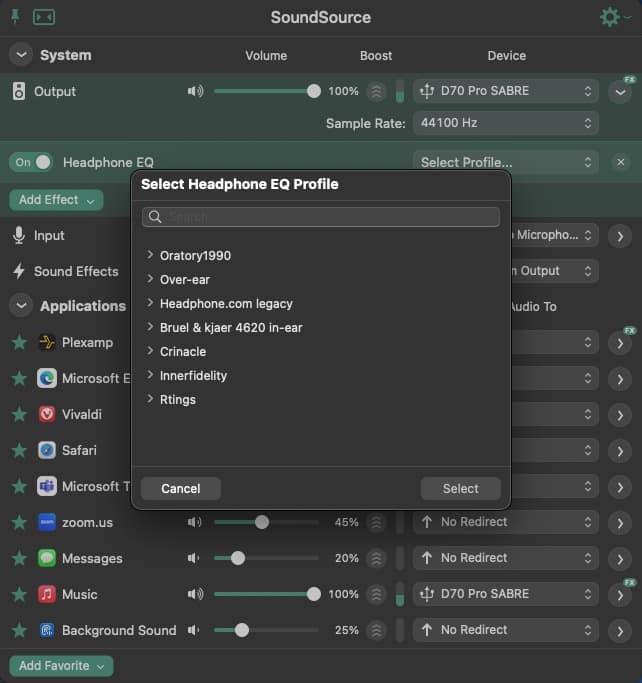Click the Input microphone icon

(x=19, y=235)
